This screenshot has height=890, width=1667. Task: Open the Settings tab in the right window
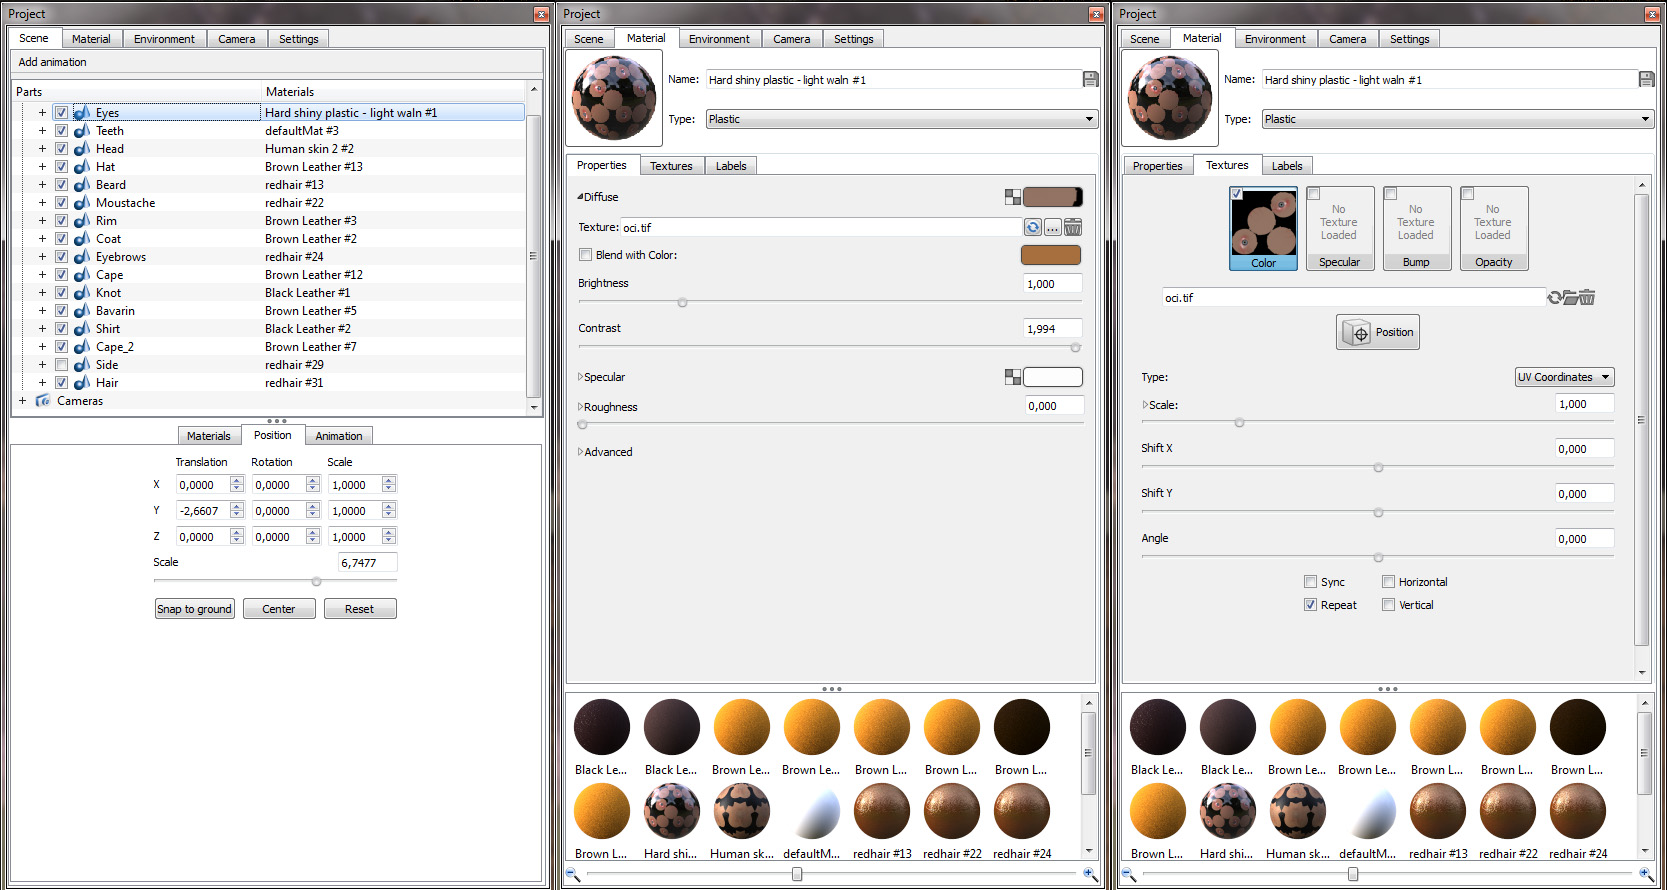[x=1409, y=39]
